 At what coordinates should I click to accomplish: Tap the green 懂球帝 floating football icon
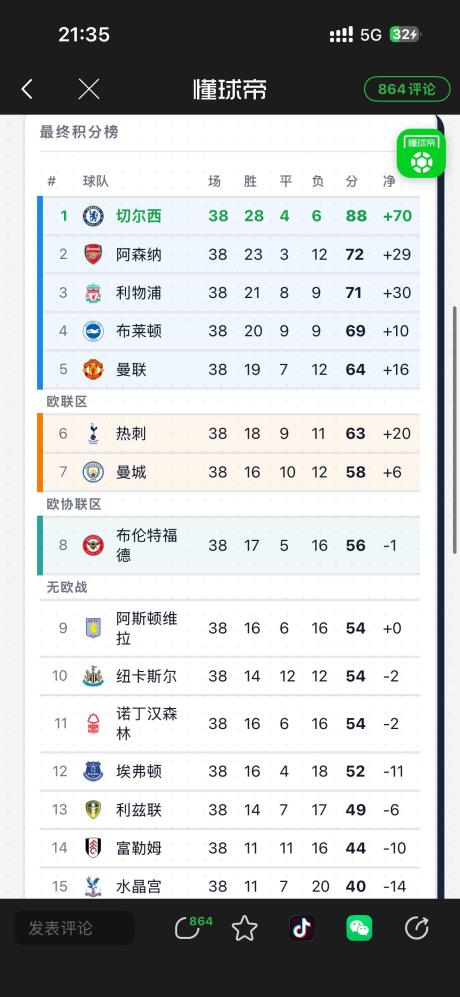coord(421,153)
